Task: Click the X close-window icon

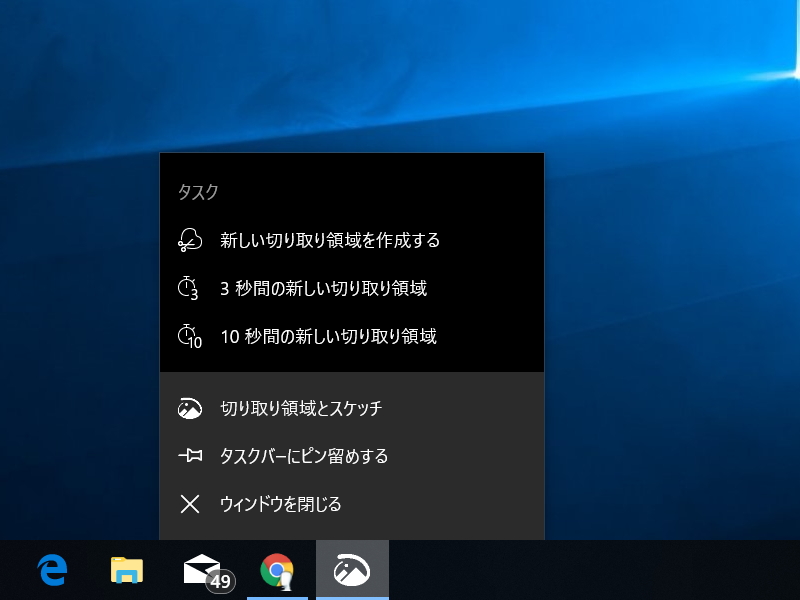Action: click(190, 504)
